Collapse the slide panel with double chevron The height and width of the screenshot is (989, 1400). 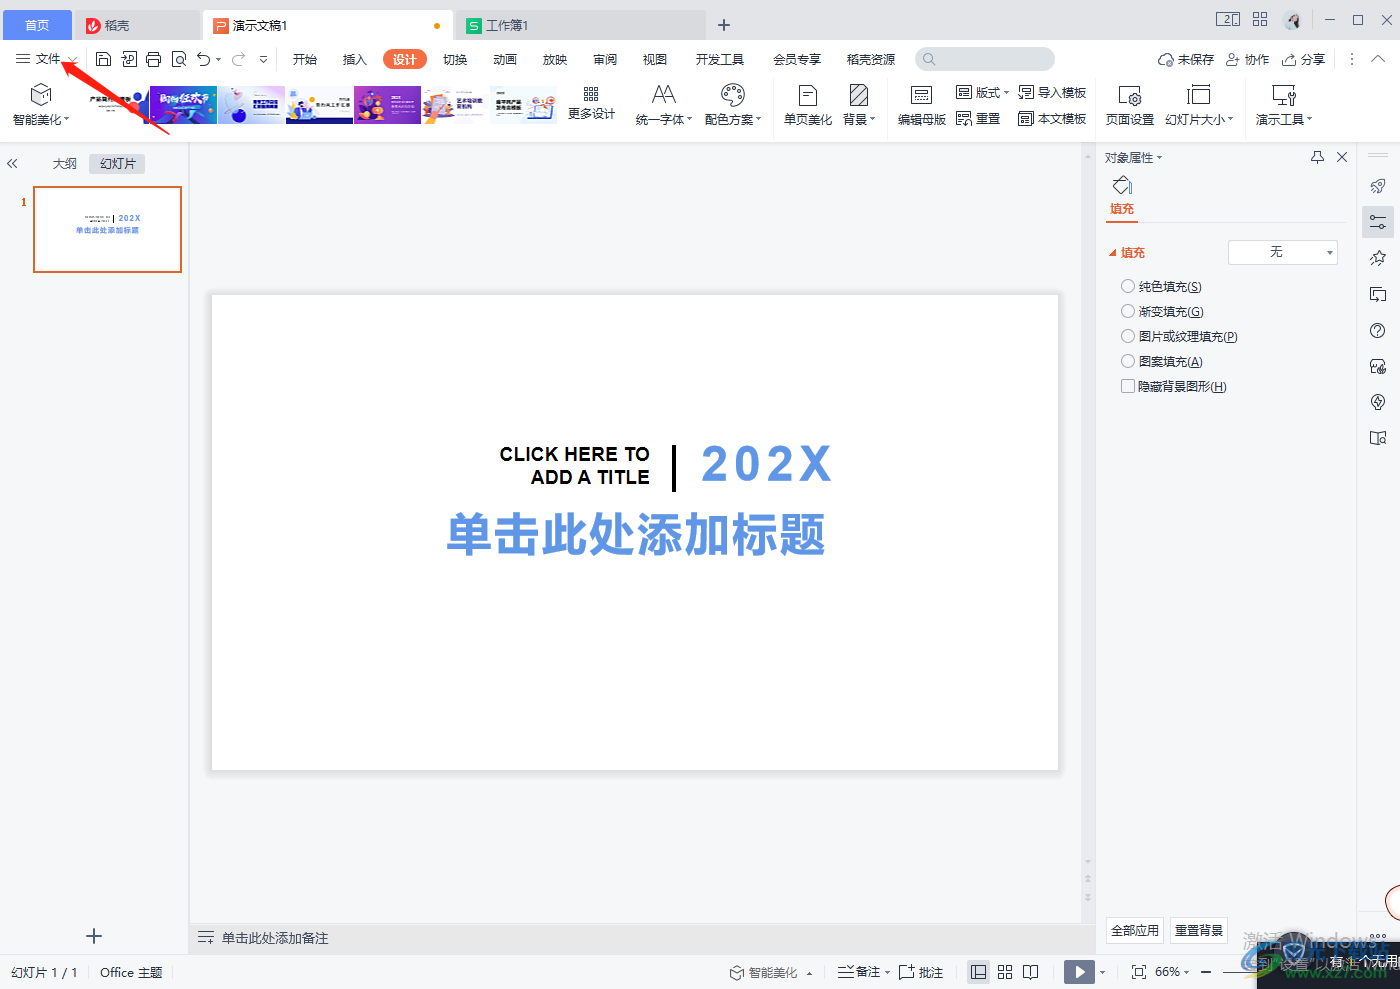click(x=12, y=163)
